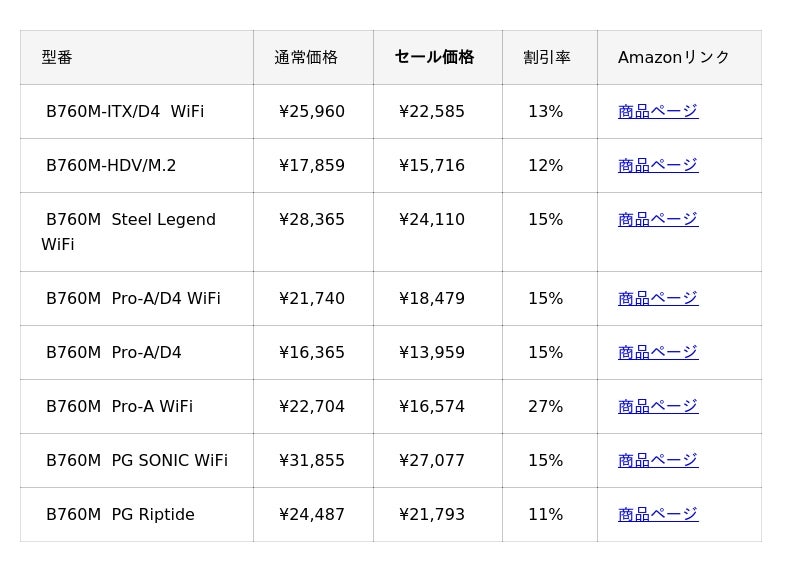Click the 通常価格 column header
This screenshot has width=800, height=572.
point(306,57)
